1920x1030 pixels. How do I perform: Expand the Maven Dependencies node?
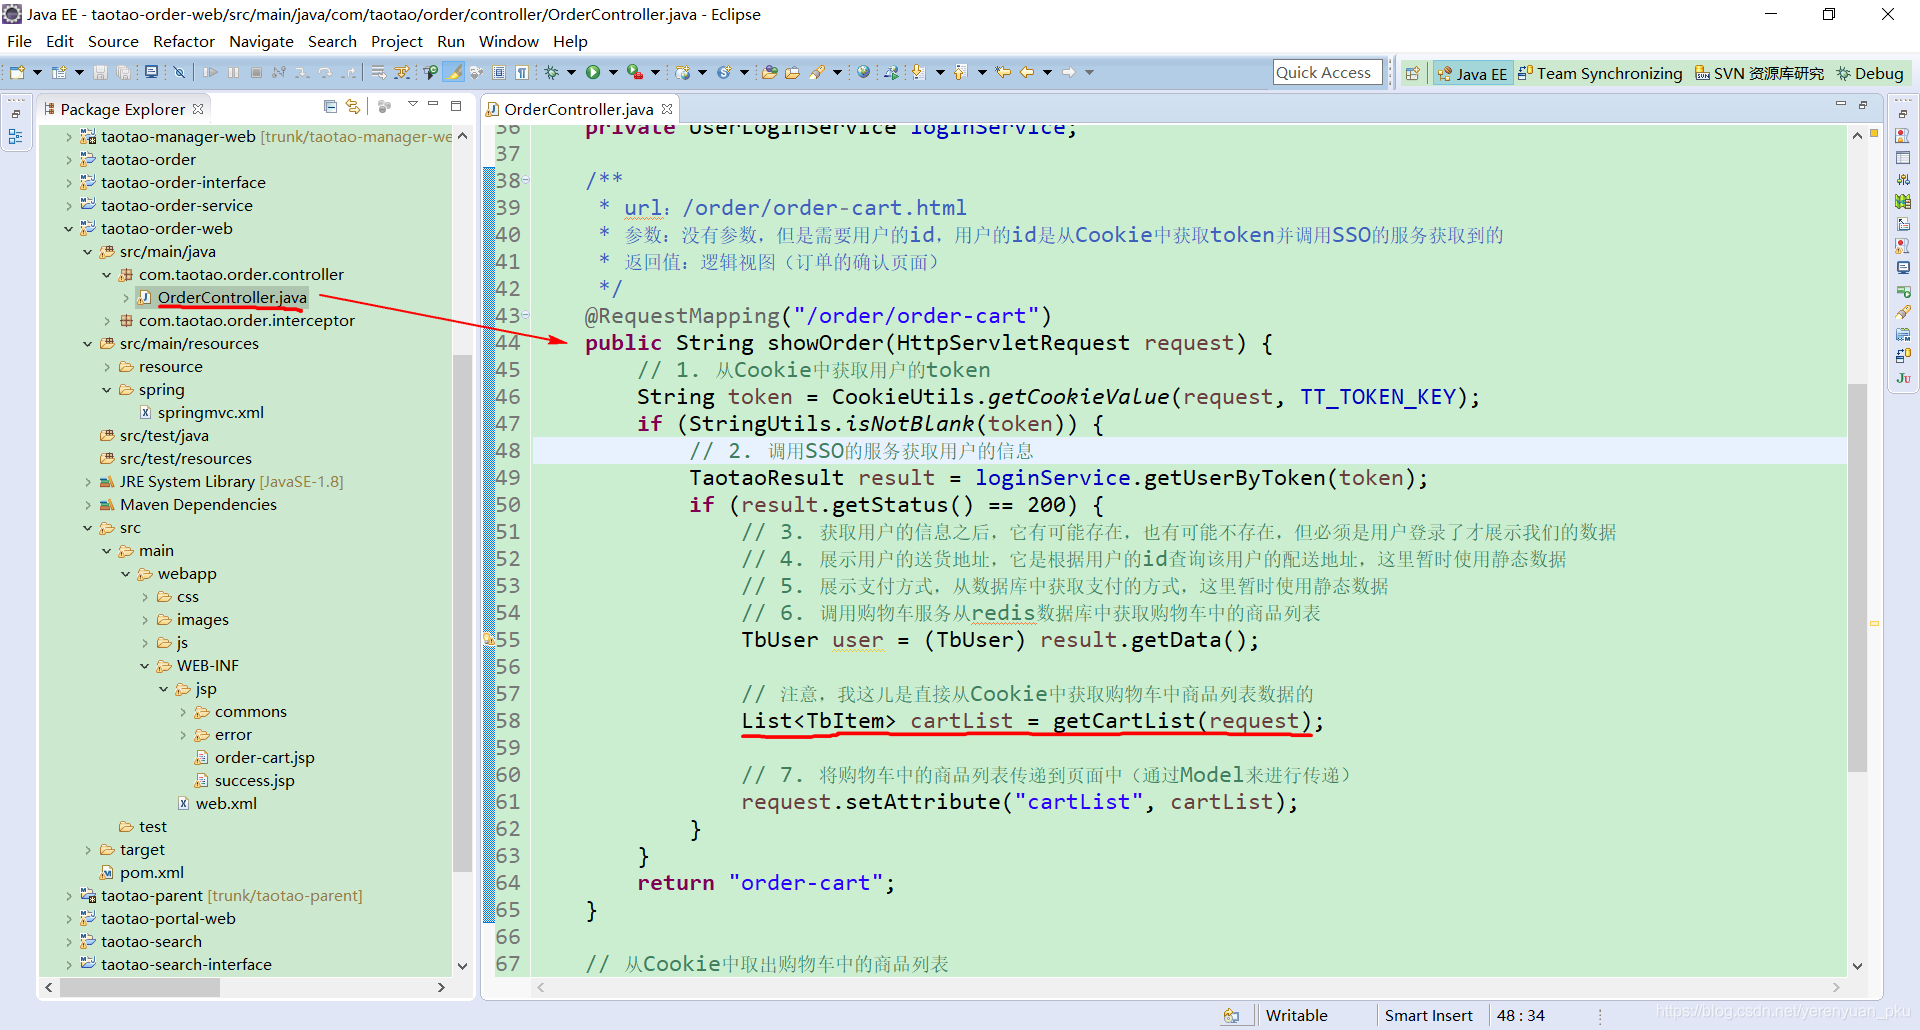pyautogui.click(x=87, y=505)
